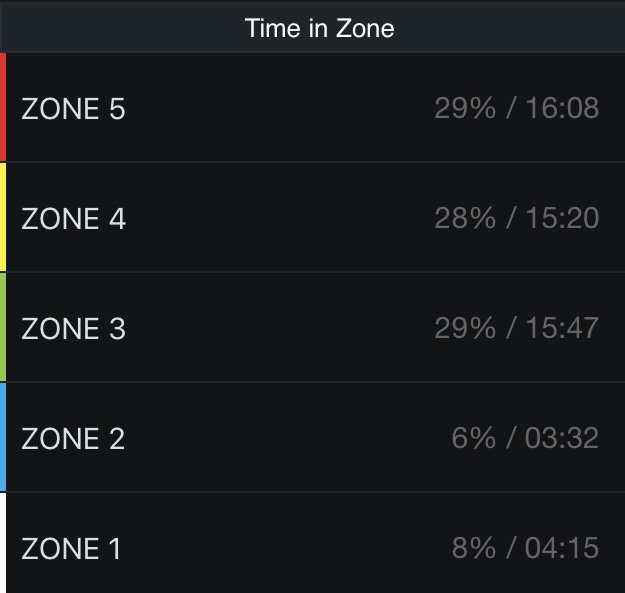Click the 28% / 15:20 value
Image resolution: width=625 pixels, height=593 pixels.
[x=516, y=218]
